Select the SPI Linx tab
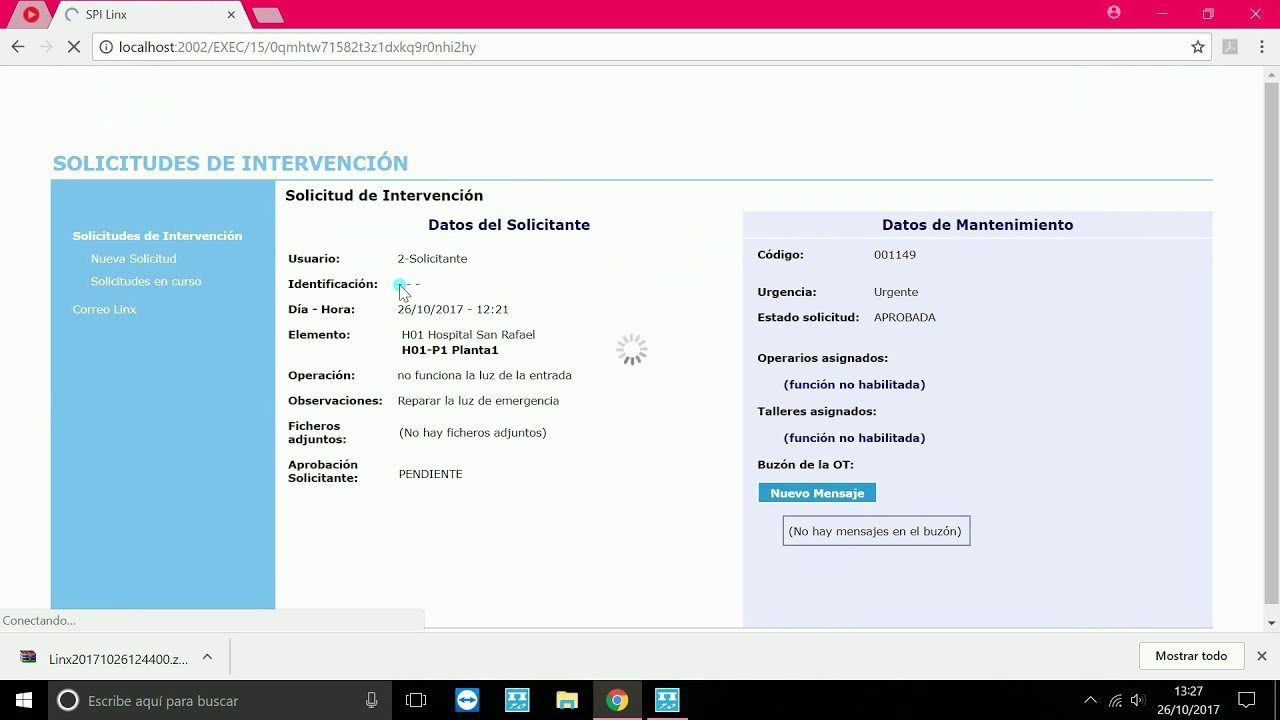The width and height of the screenshot is (1280, 720). tap(145, 15)
